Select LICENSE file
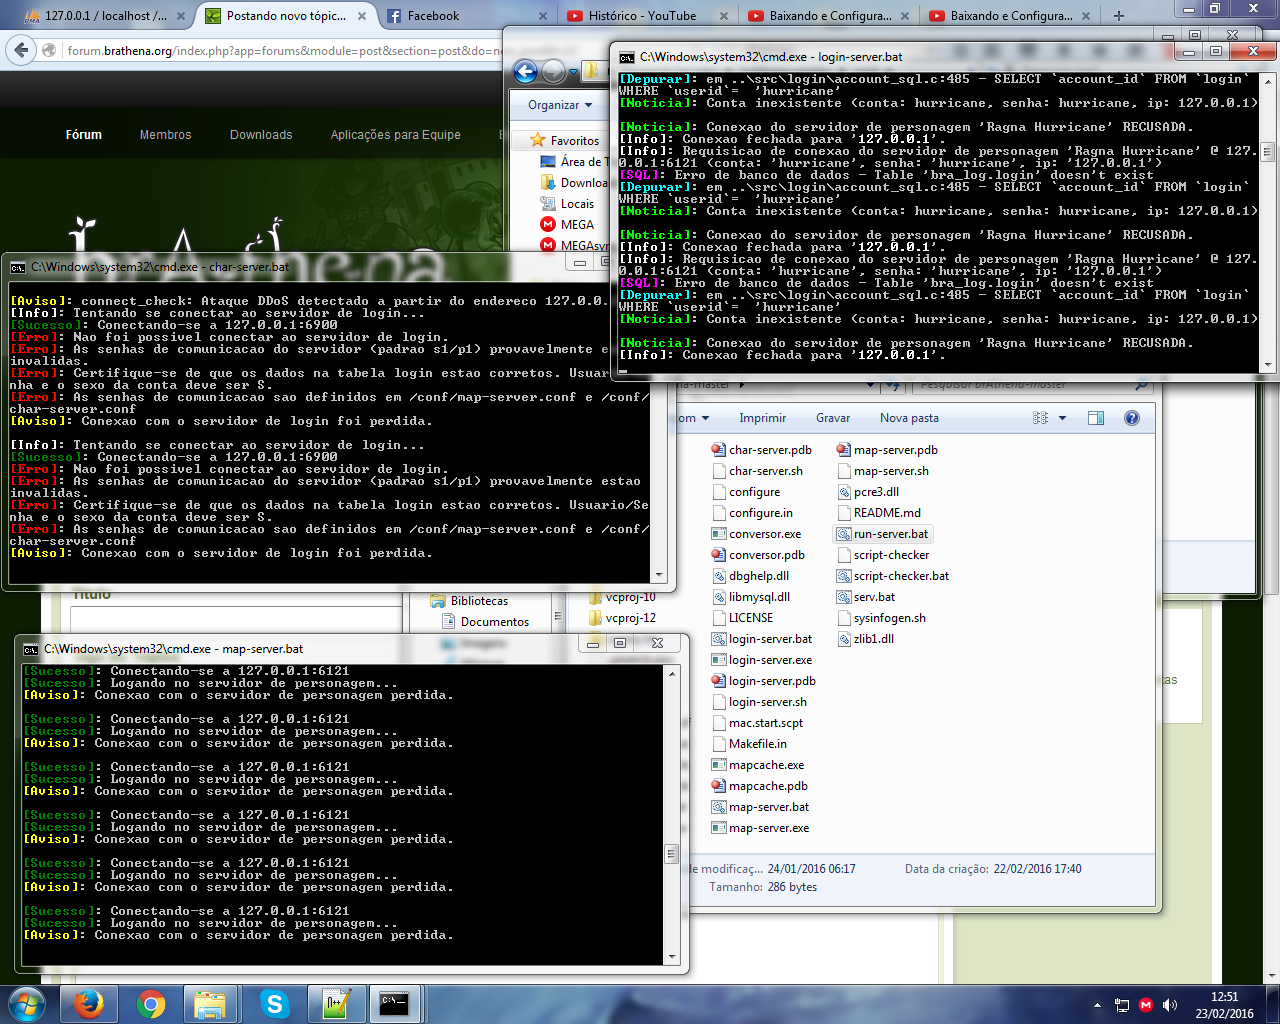This screenshot has height=1024, width=1280. 743,618
